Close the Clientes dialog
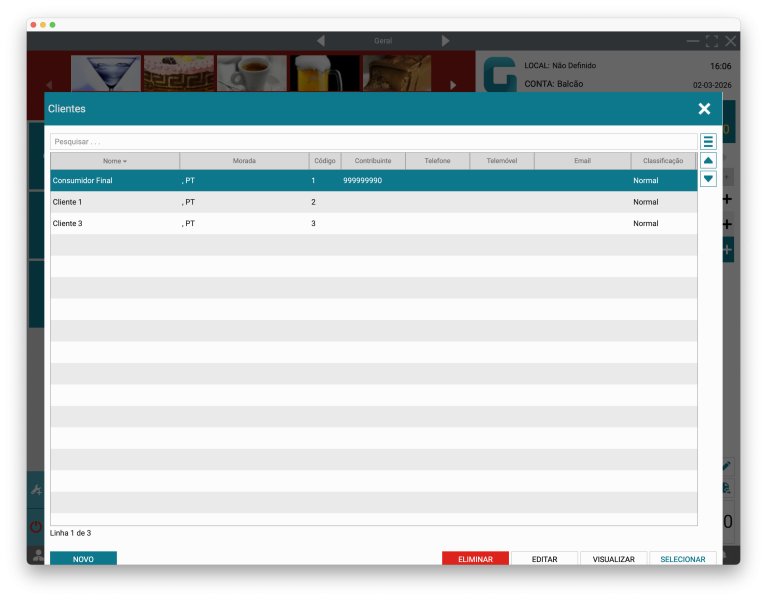This screenshot has height=600, width=767. 704,109
